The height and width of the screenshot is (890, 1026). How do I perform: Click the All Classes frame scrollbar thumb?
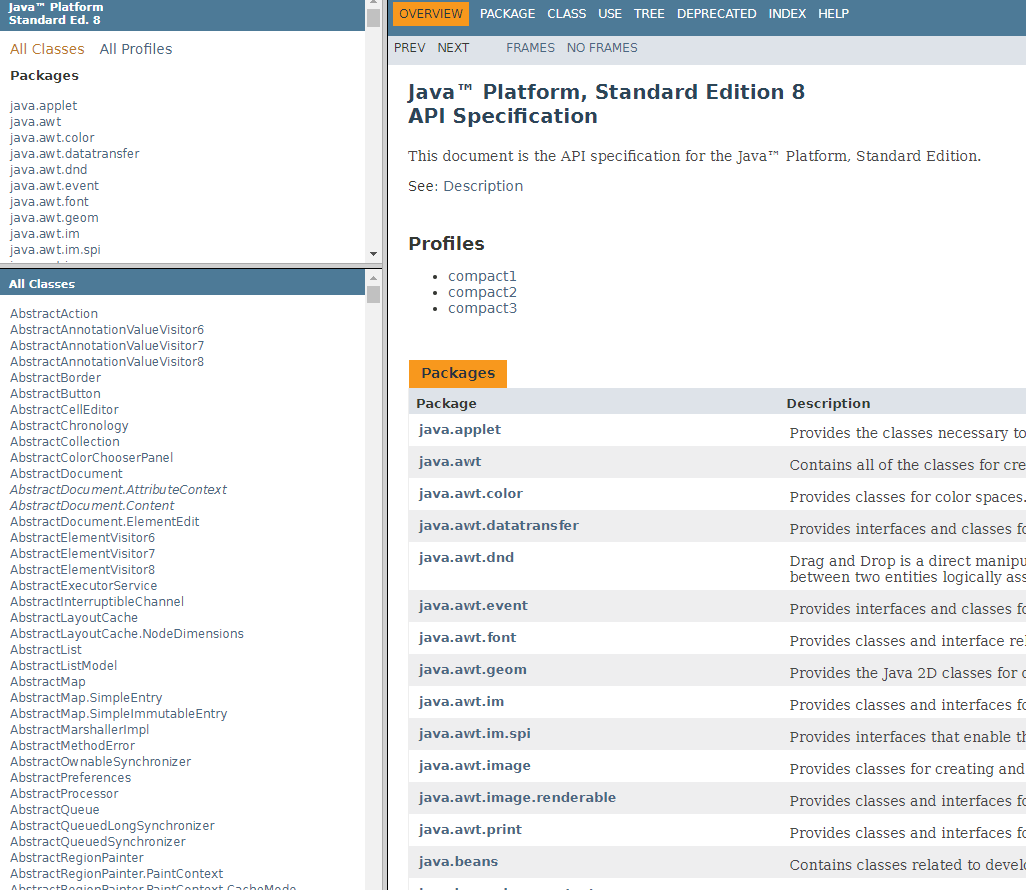click(x=374, y=295)
